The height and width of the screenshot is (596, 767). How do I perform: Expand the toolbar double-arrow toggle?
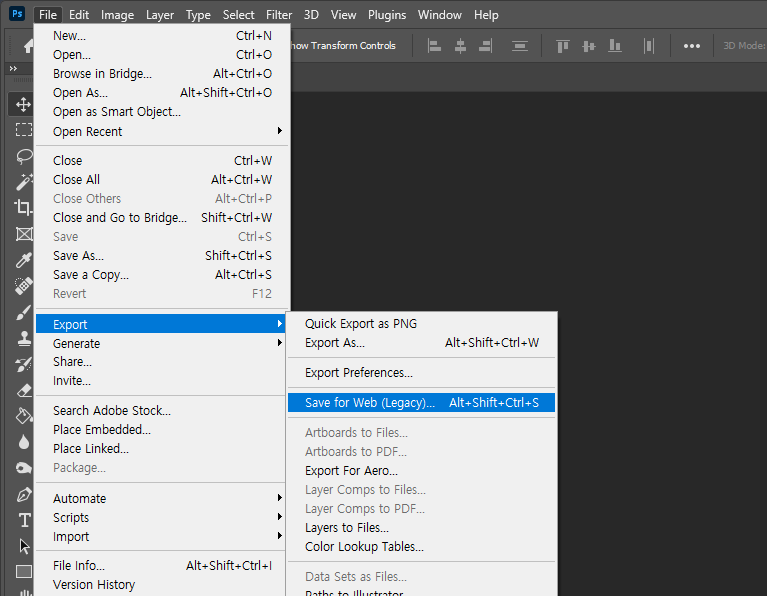coord(13,69)
